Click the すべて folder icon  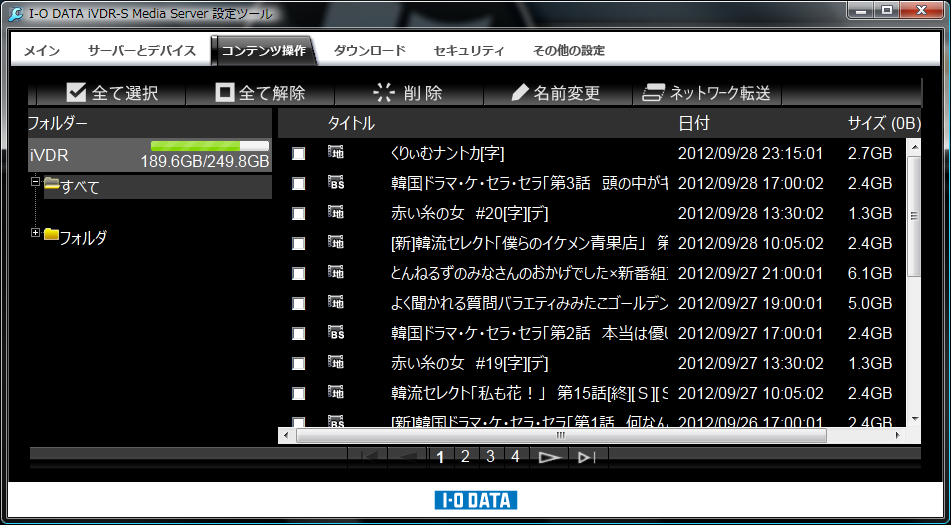(52, 183)
